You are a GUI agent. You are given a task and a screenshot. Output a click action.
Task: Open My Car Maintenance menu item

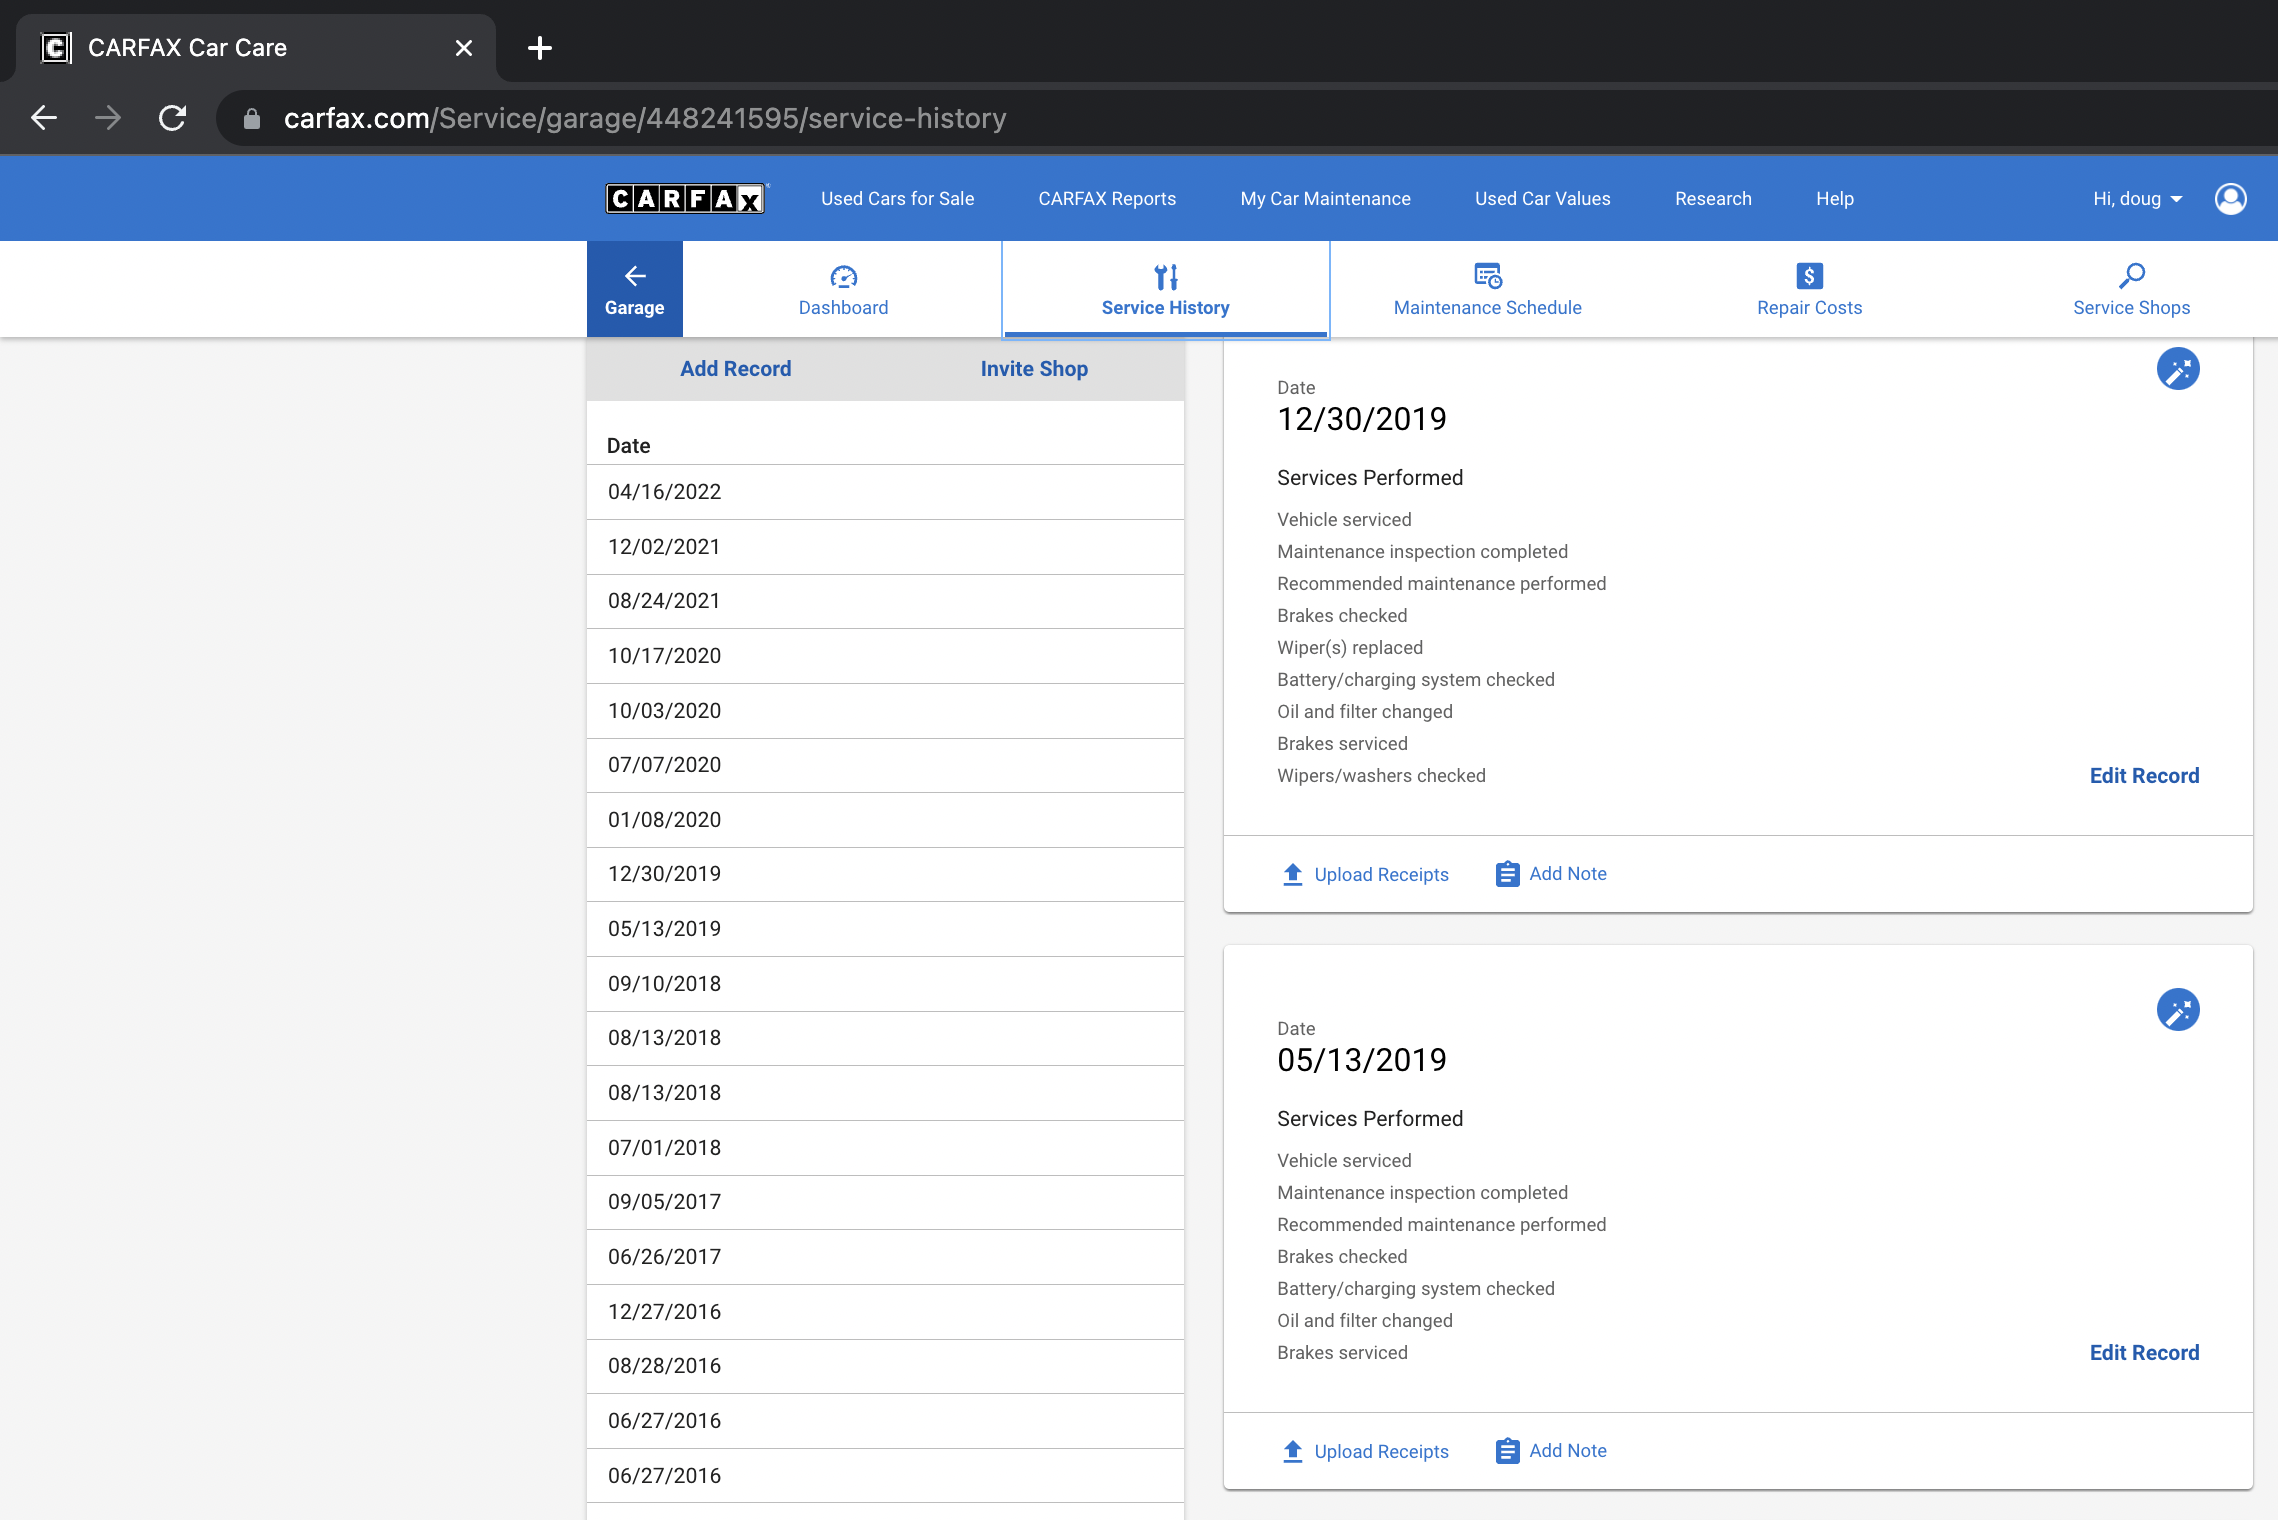[x=1325, y=199]
